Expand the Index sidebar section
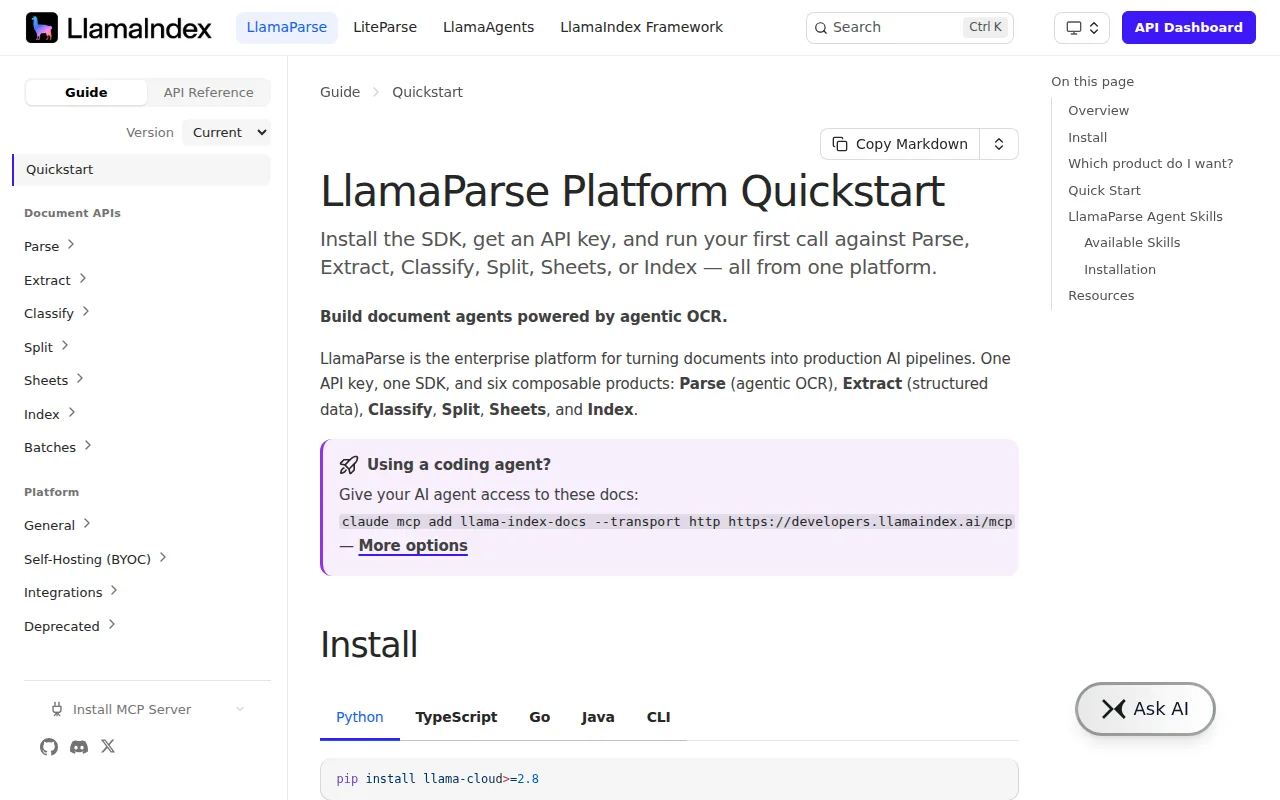Viewport: 1280px width, 800px height. click(51, 414)
